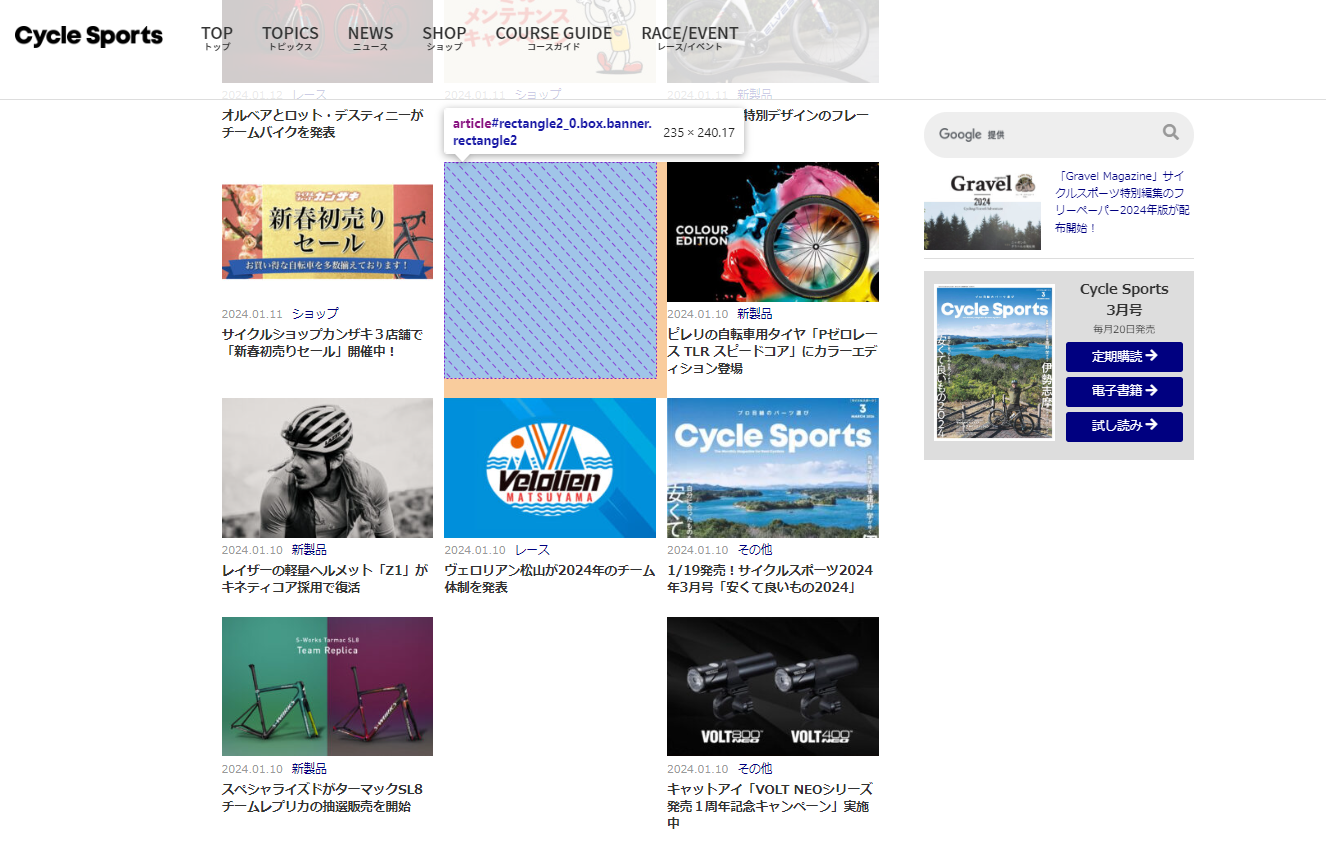
Task: Open the TOP menu item
Action: [x=216, y=39]
